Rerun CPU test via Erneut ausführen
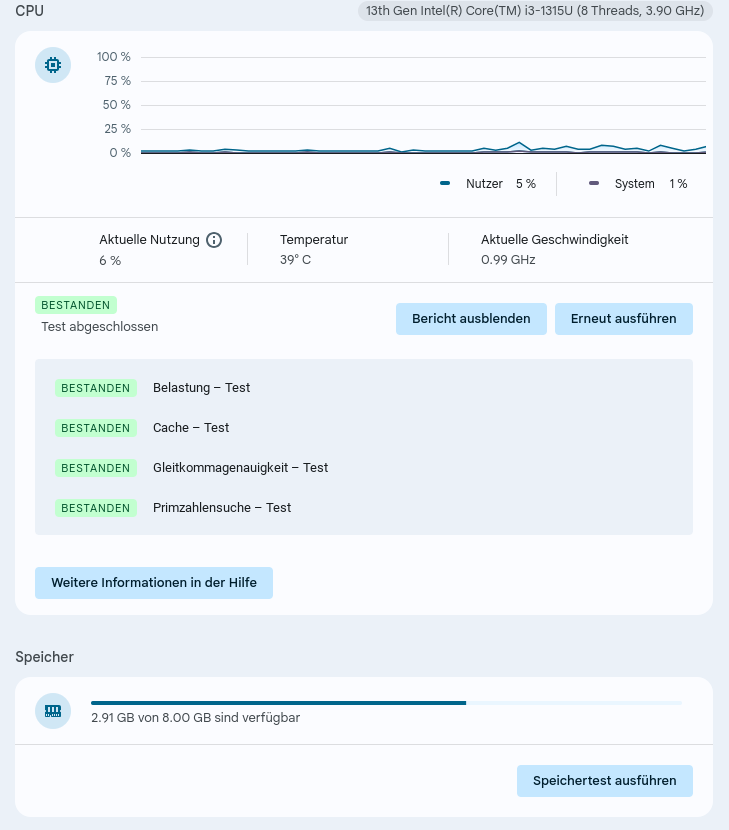Viewport: 729px width, 830px height. pyautogui.click(x=623, y=319)
